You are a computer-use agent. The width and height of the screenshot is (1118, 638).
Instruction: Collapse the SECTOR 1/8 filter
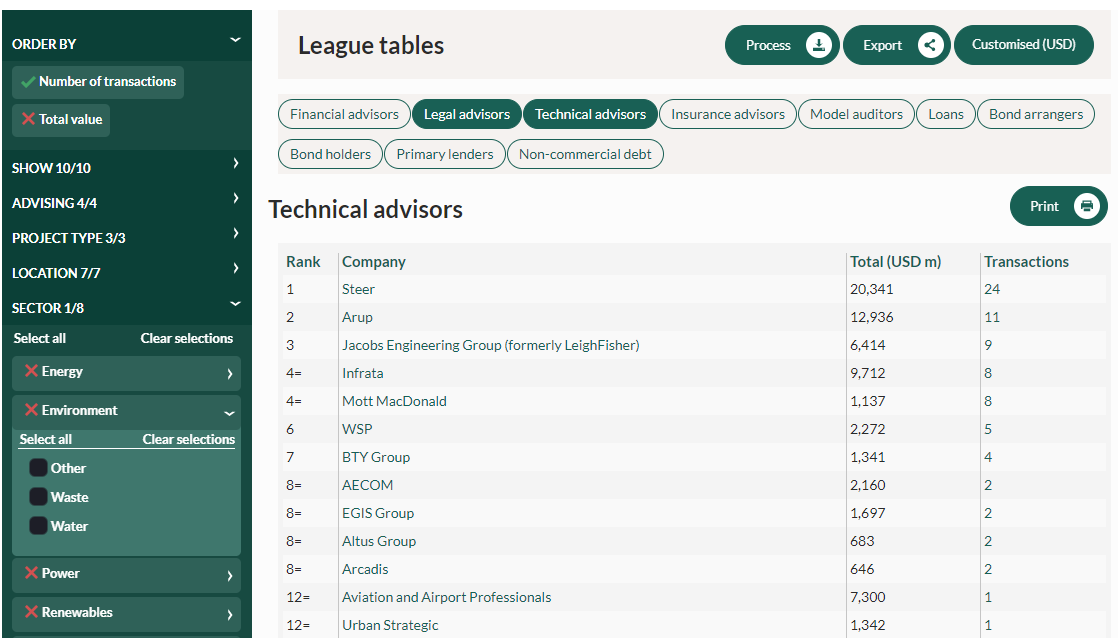(235, 304)
